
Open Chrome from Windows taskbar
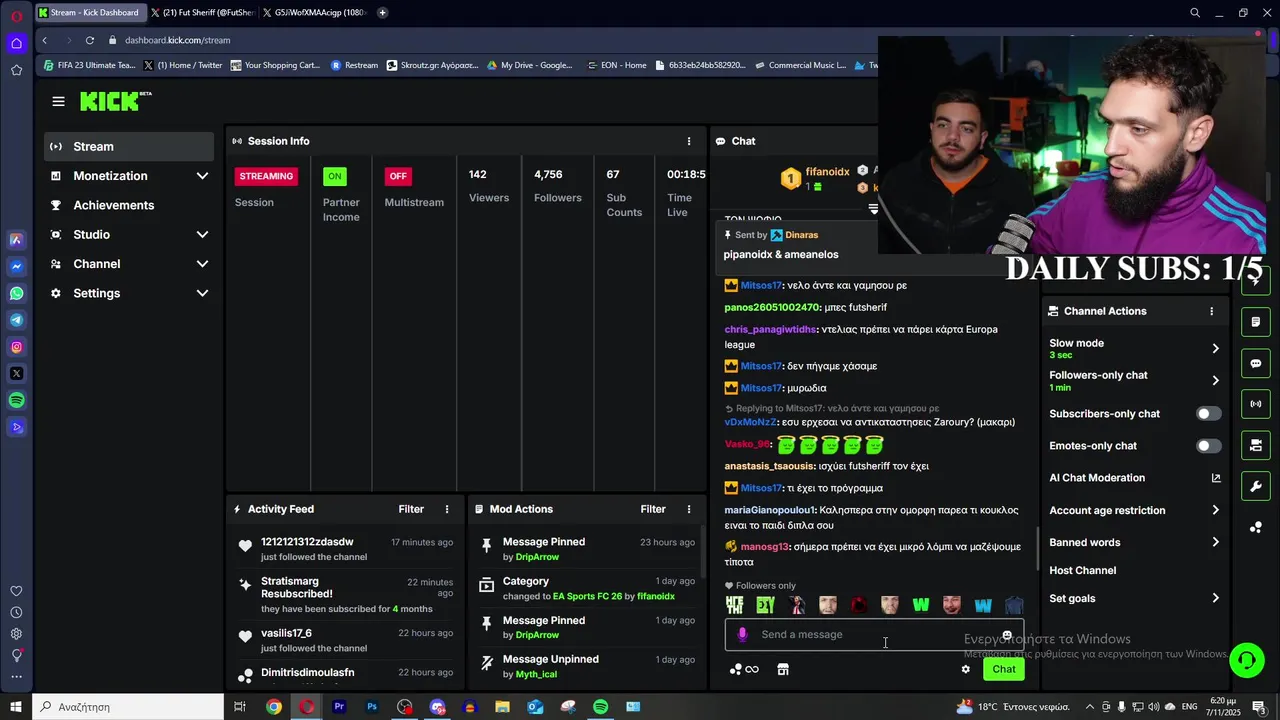[x=273, y=707]
